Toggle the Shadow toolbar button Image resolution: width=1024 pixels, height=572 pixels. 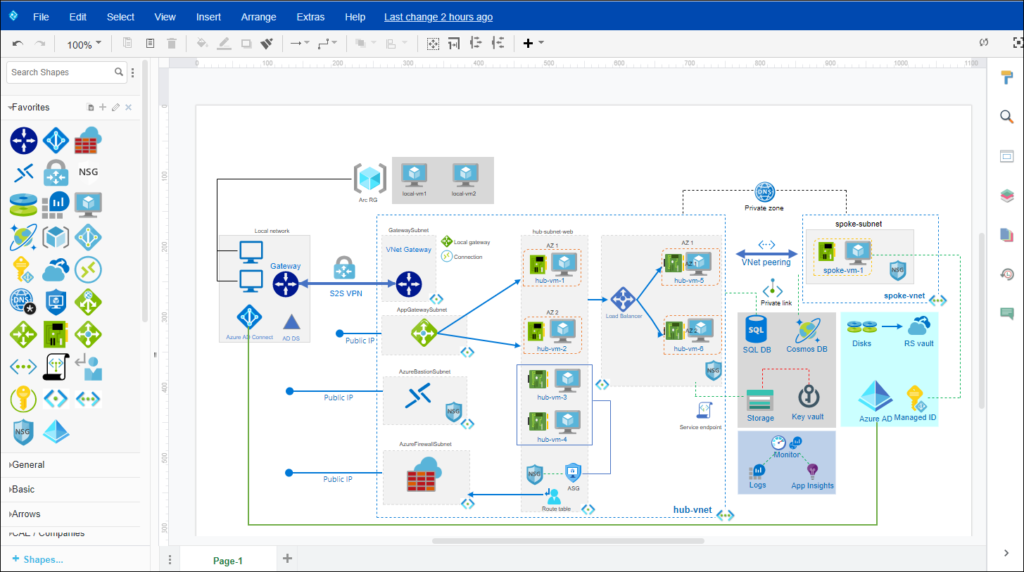(x=246, y=44)
